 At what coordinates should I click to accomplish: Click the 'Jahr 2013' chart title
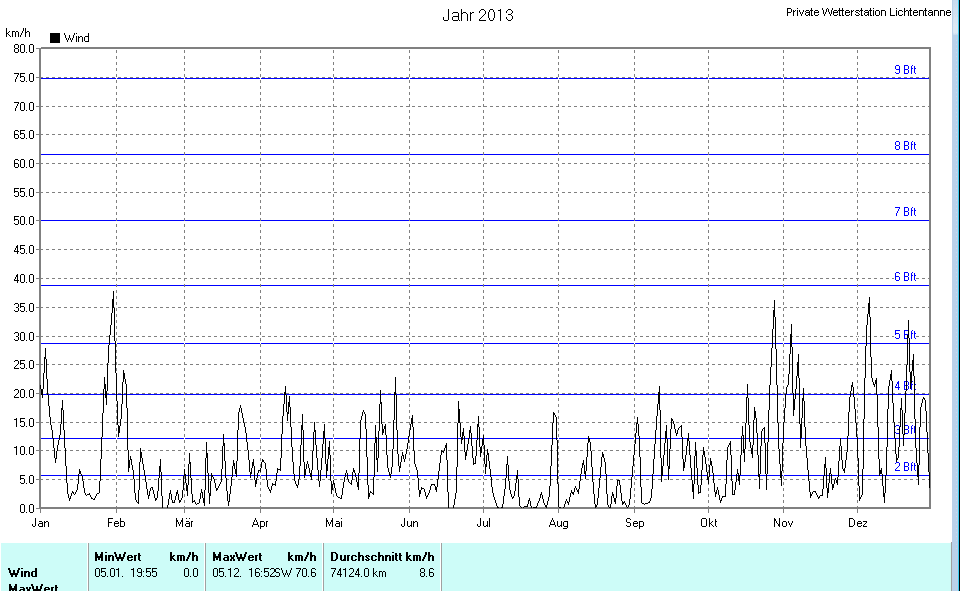coord(478,16)
